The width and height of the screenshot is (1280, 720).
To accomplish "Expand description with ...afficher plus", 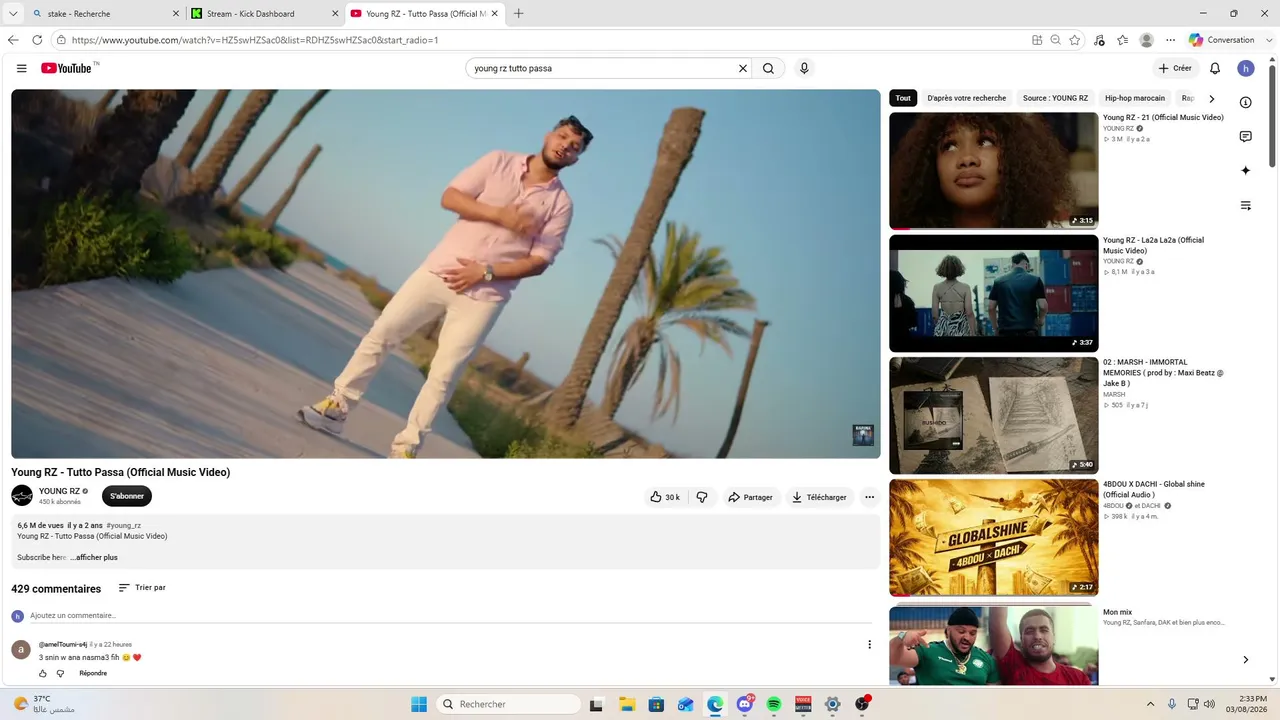I will click(94, 557).
